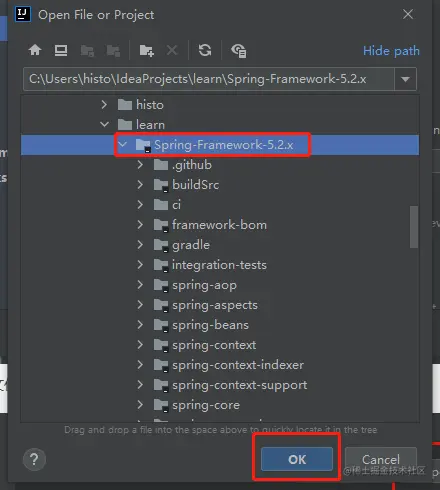This screenshot has height=490, width=440.
Task: Expand the spring-context-indexer folder
Action: pos(140,365)
